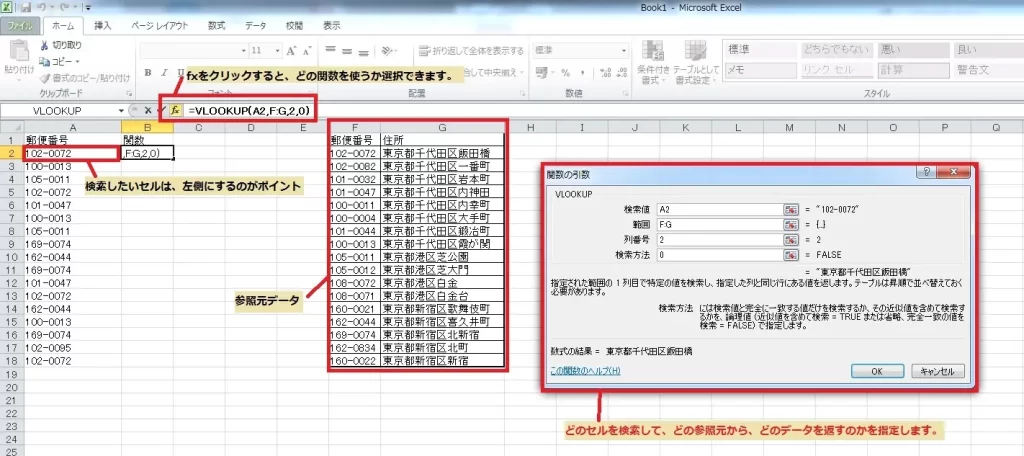Click the top align icon
The width and height of the screenshot is (1024, 456).
[330, 50]
